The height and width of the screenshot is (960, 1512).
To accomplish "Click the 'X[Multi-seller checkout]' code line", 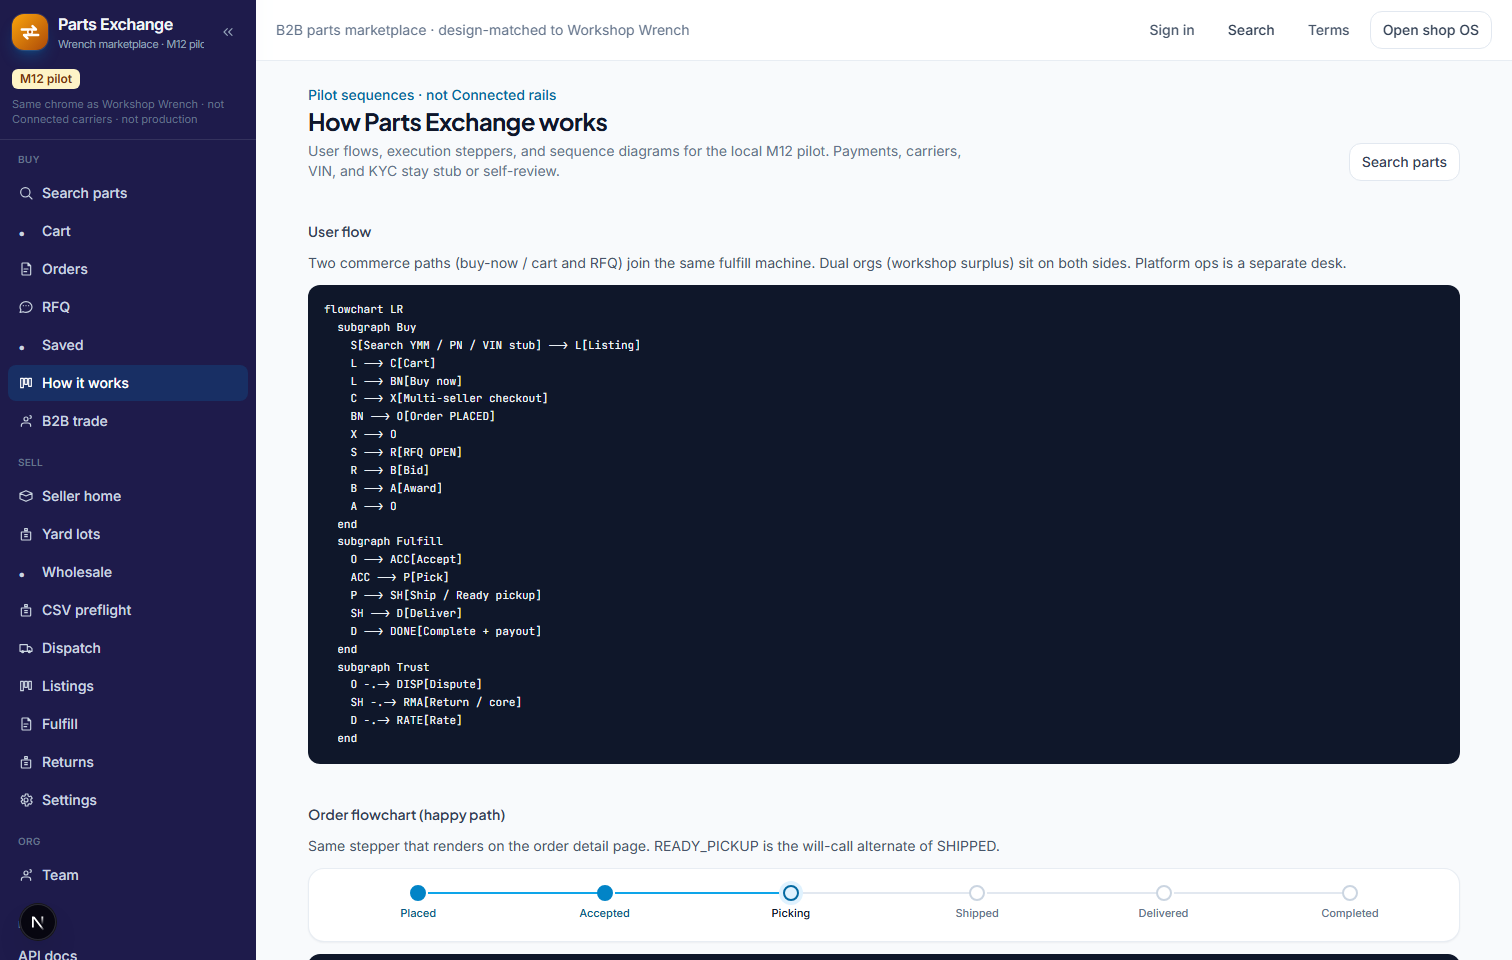I will click(449, 399).
